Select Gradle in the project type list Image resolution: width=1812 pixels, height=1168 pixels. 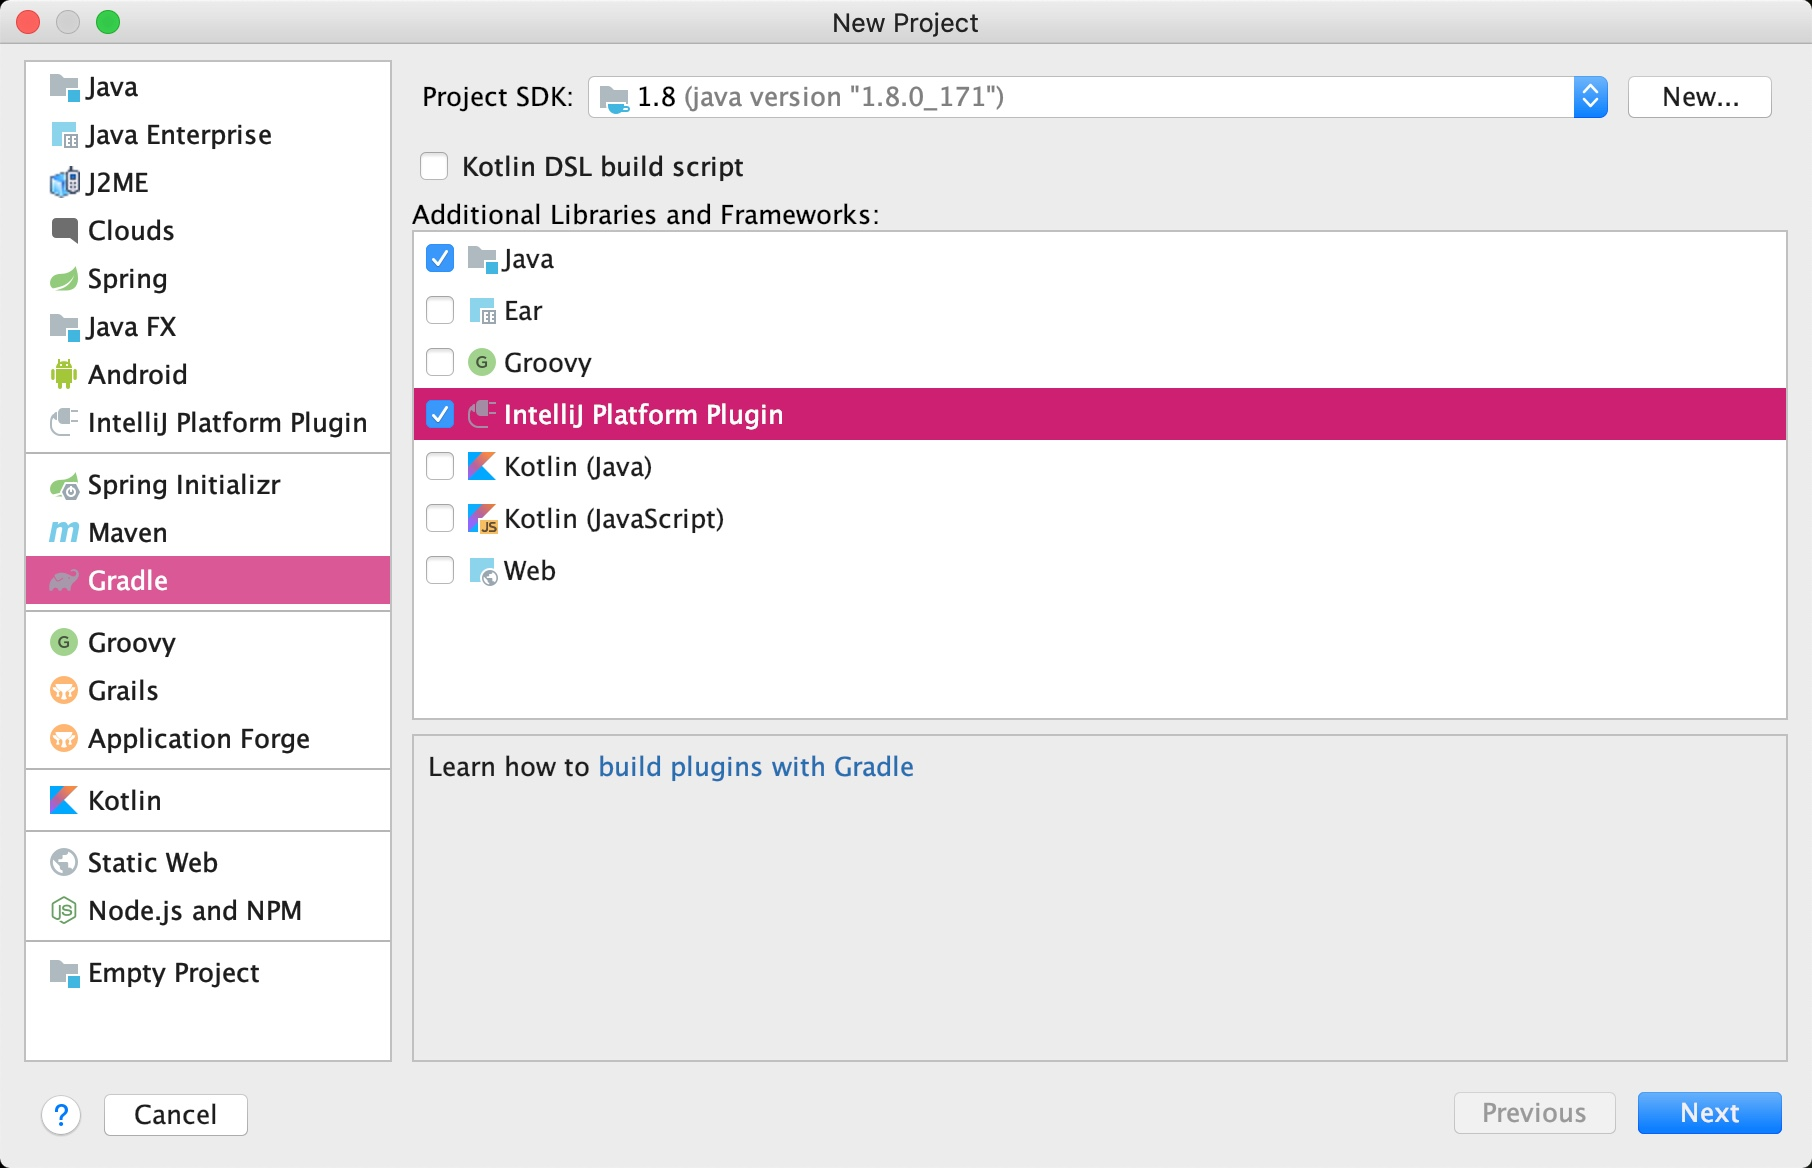208,581
